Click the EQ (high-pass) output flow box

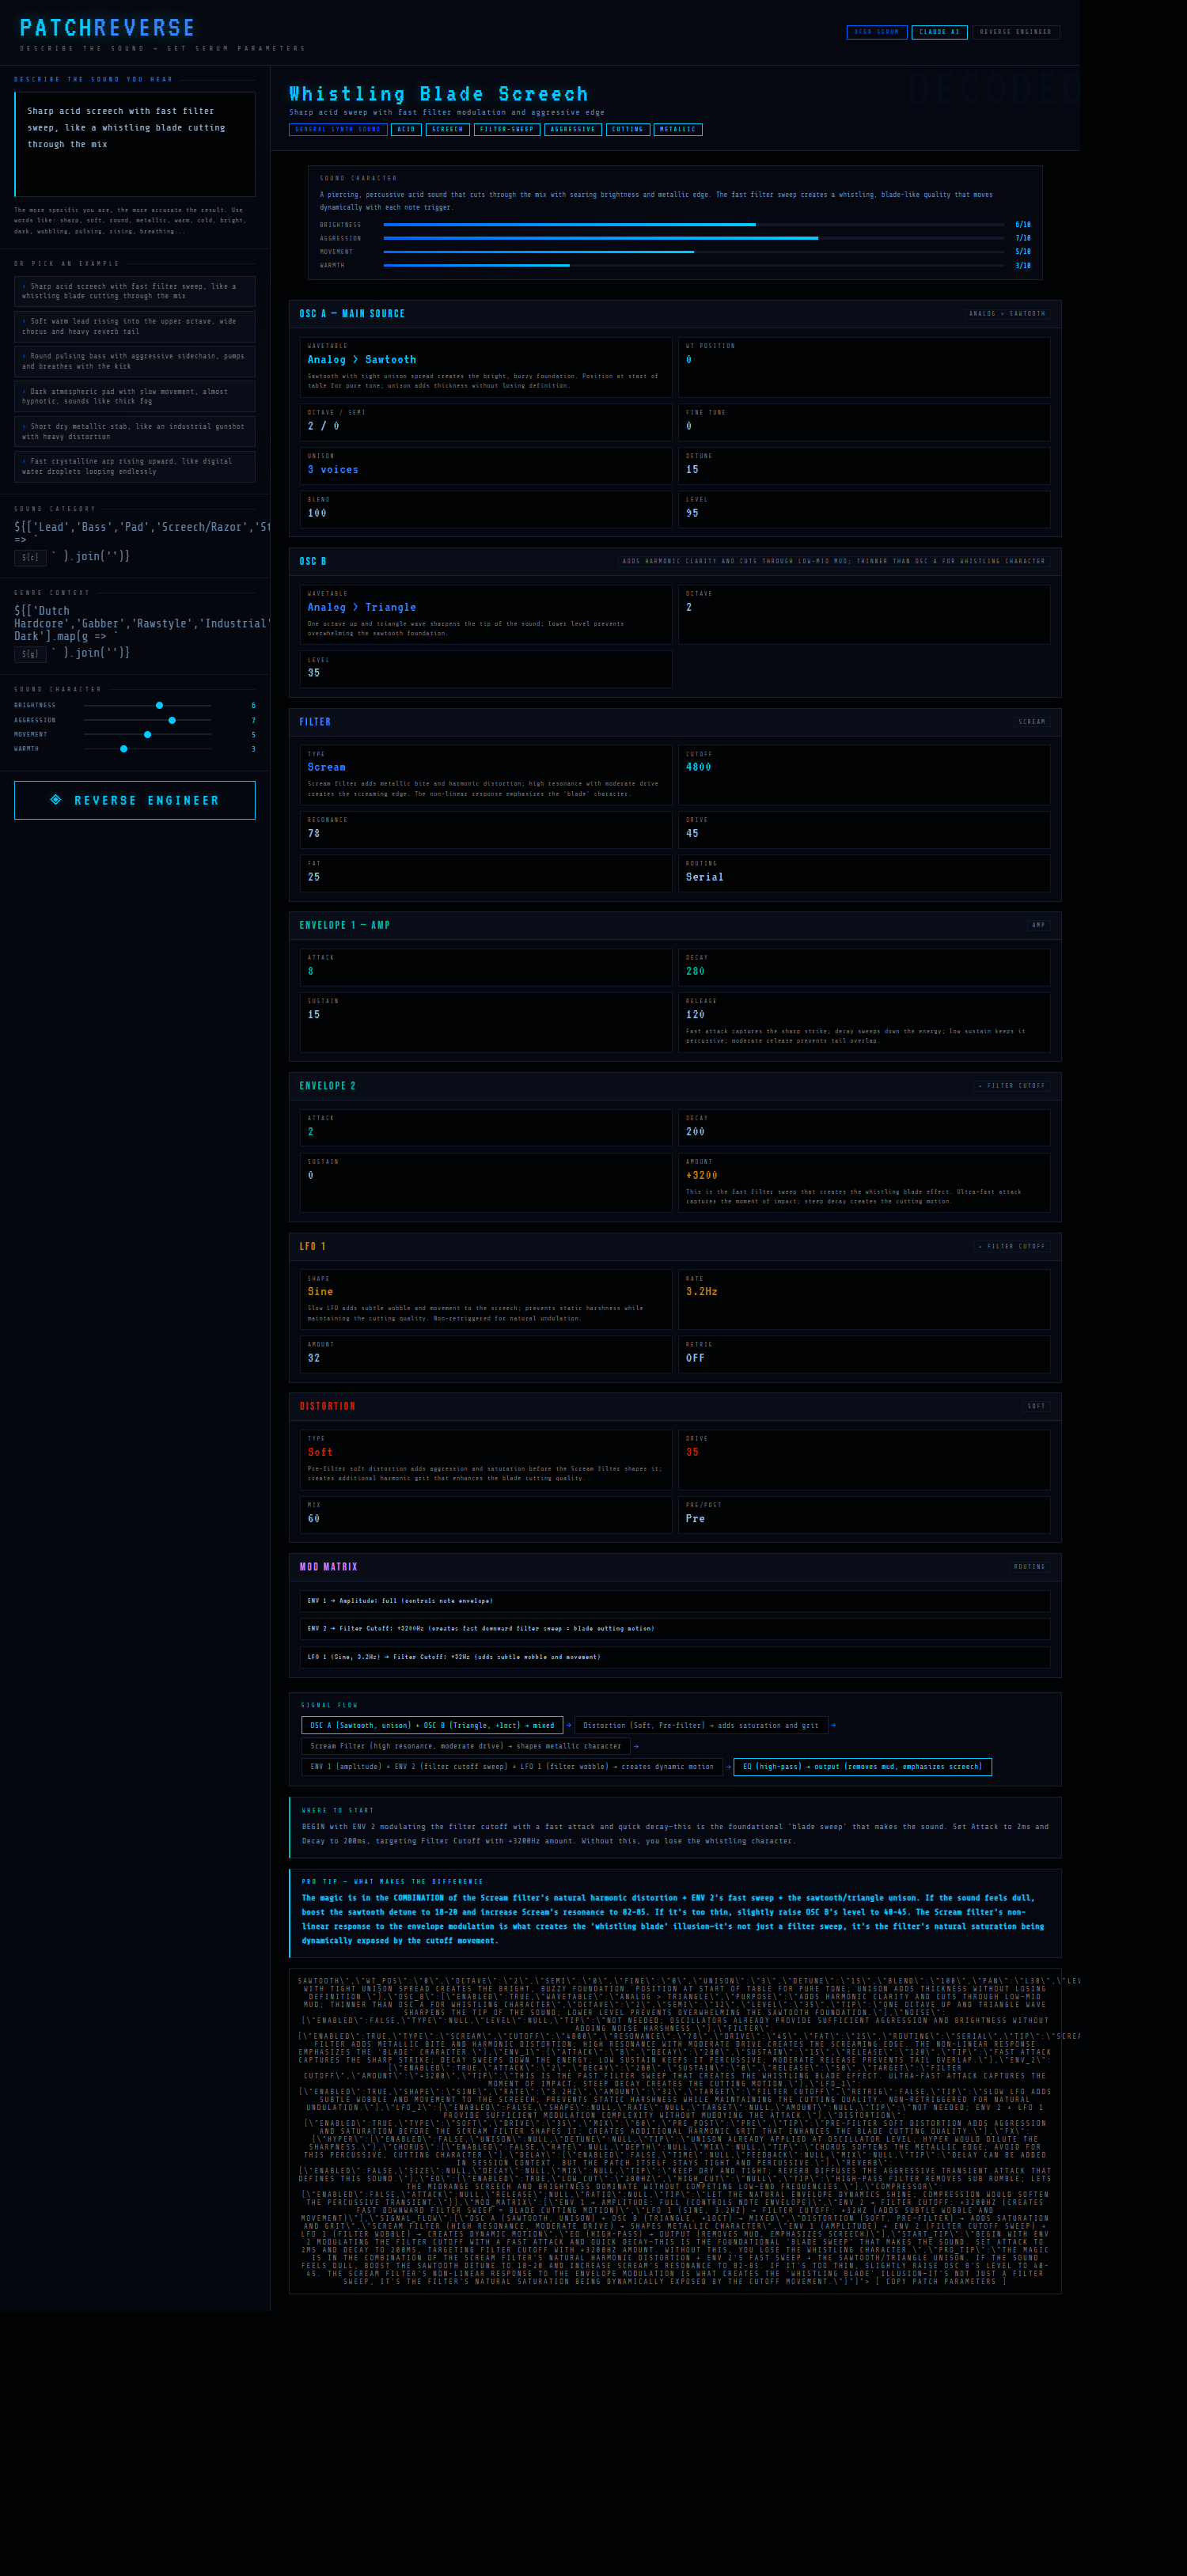click(x=862, y=1767)
